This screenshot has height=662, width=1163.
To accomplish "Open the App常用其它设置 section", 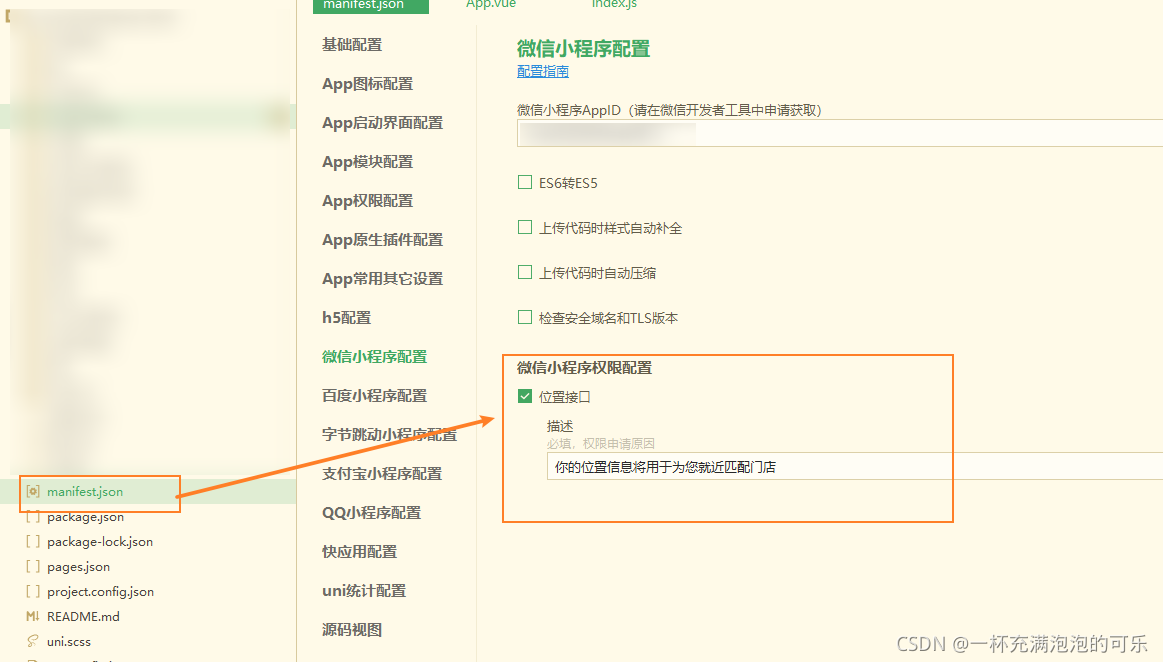I will [383, 279].
